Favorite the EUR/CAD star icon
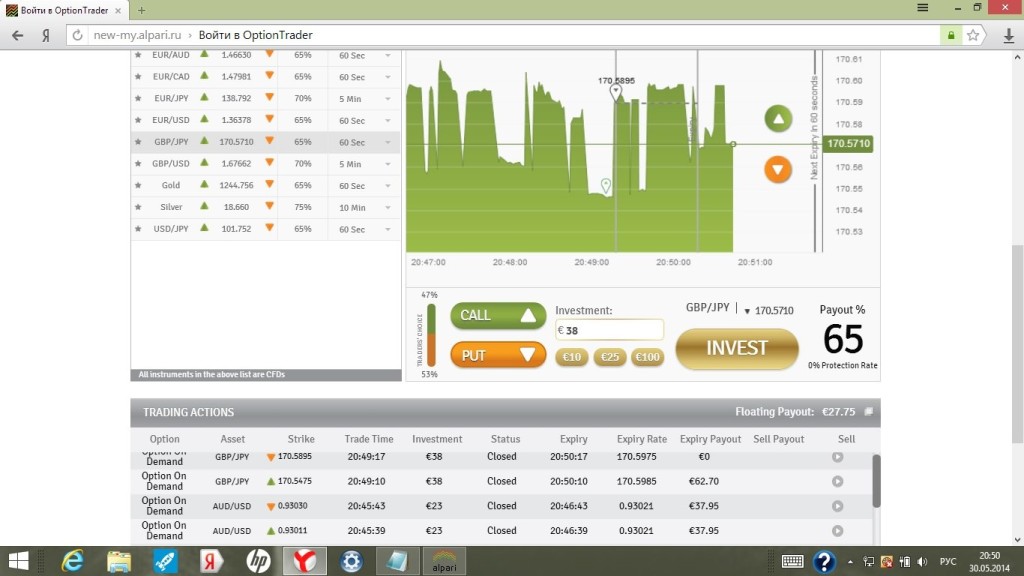Viewport: 1024px width, 576px height. (138, 76)
